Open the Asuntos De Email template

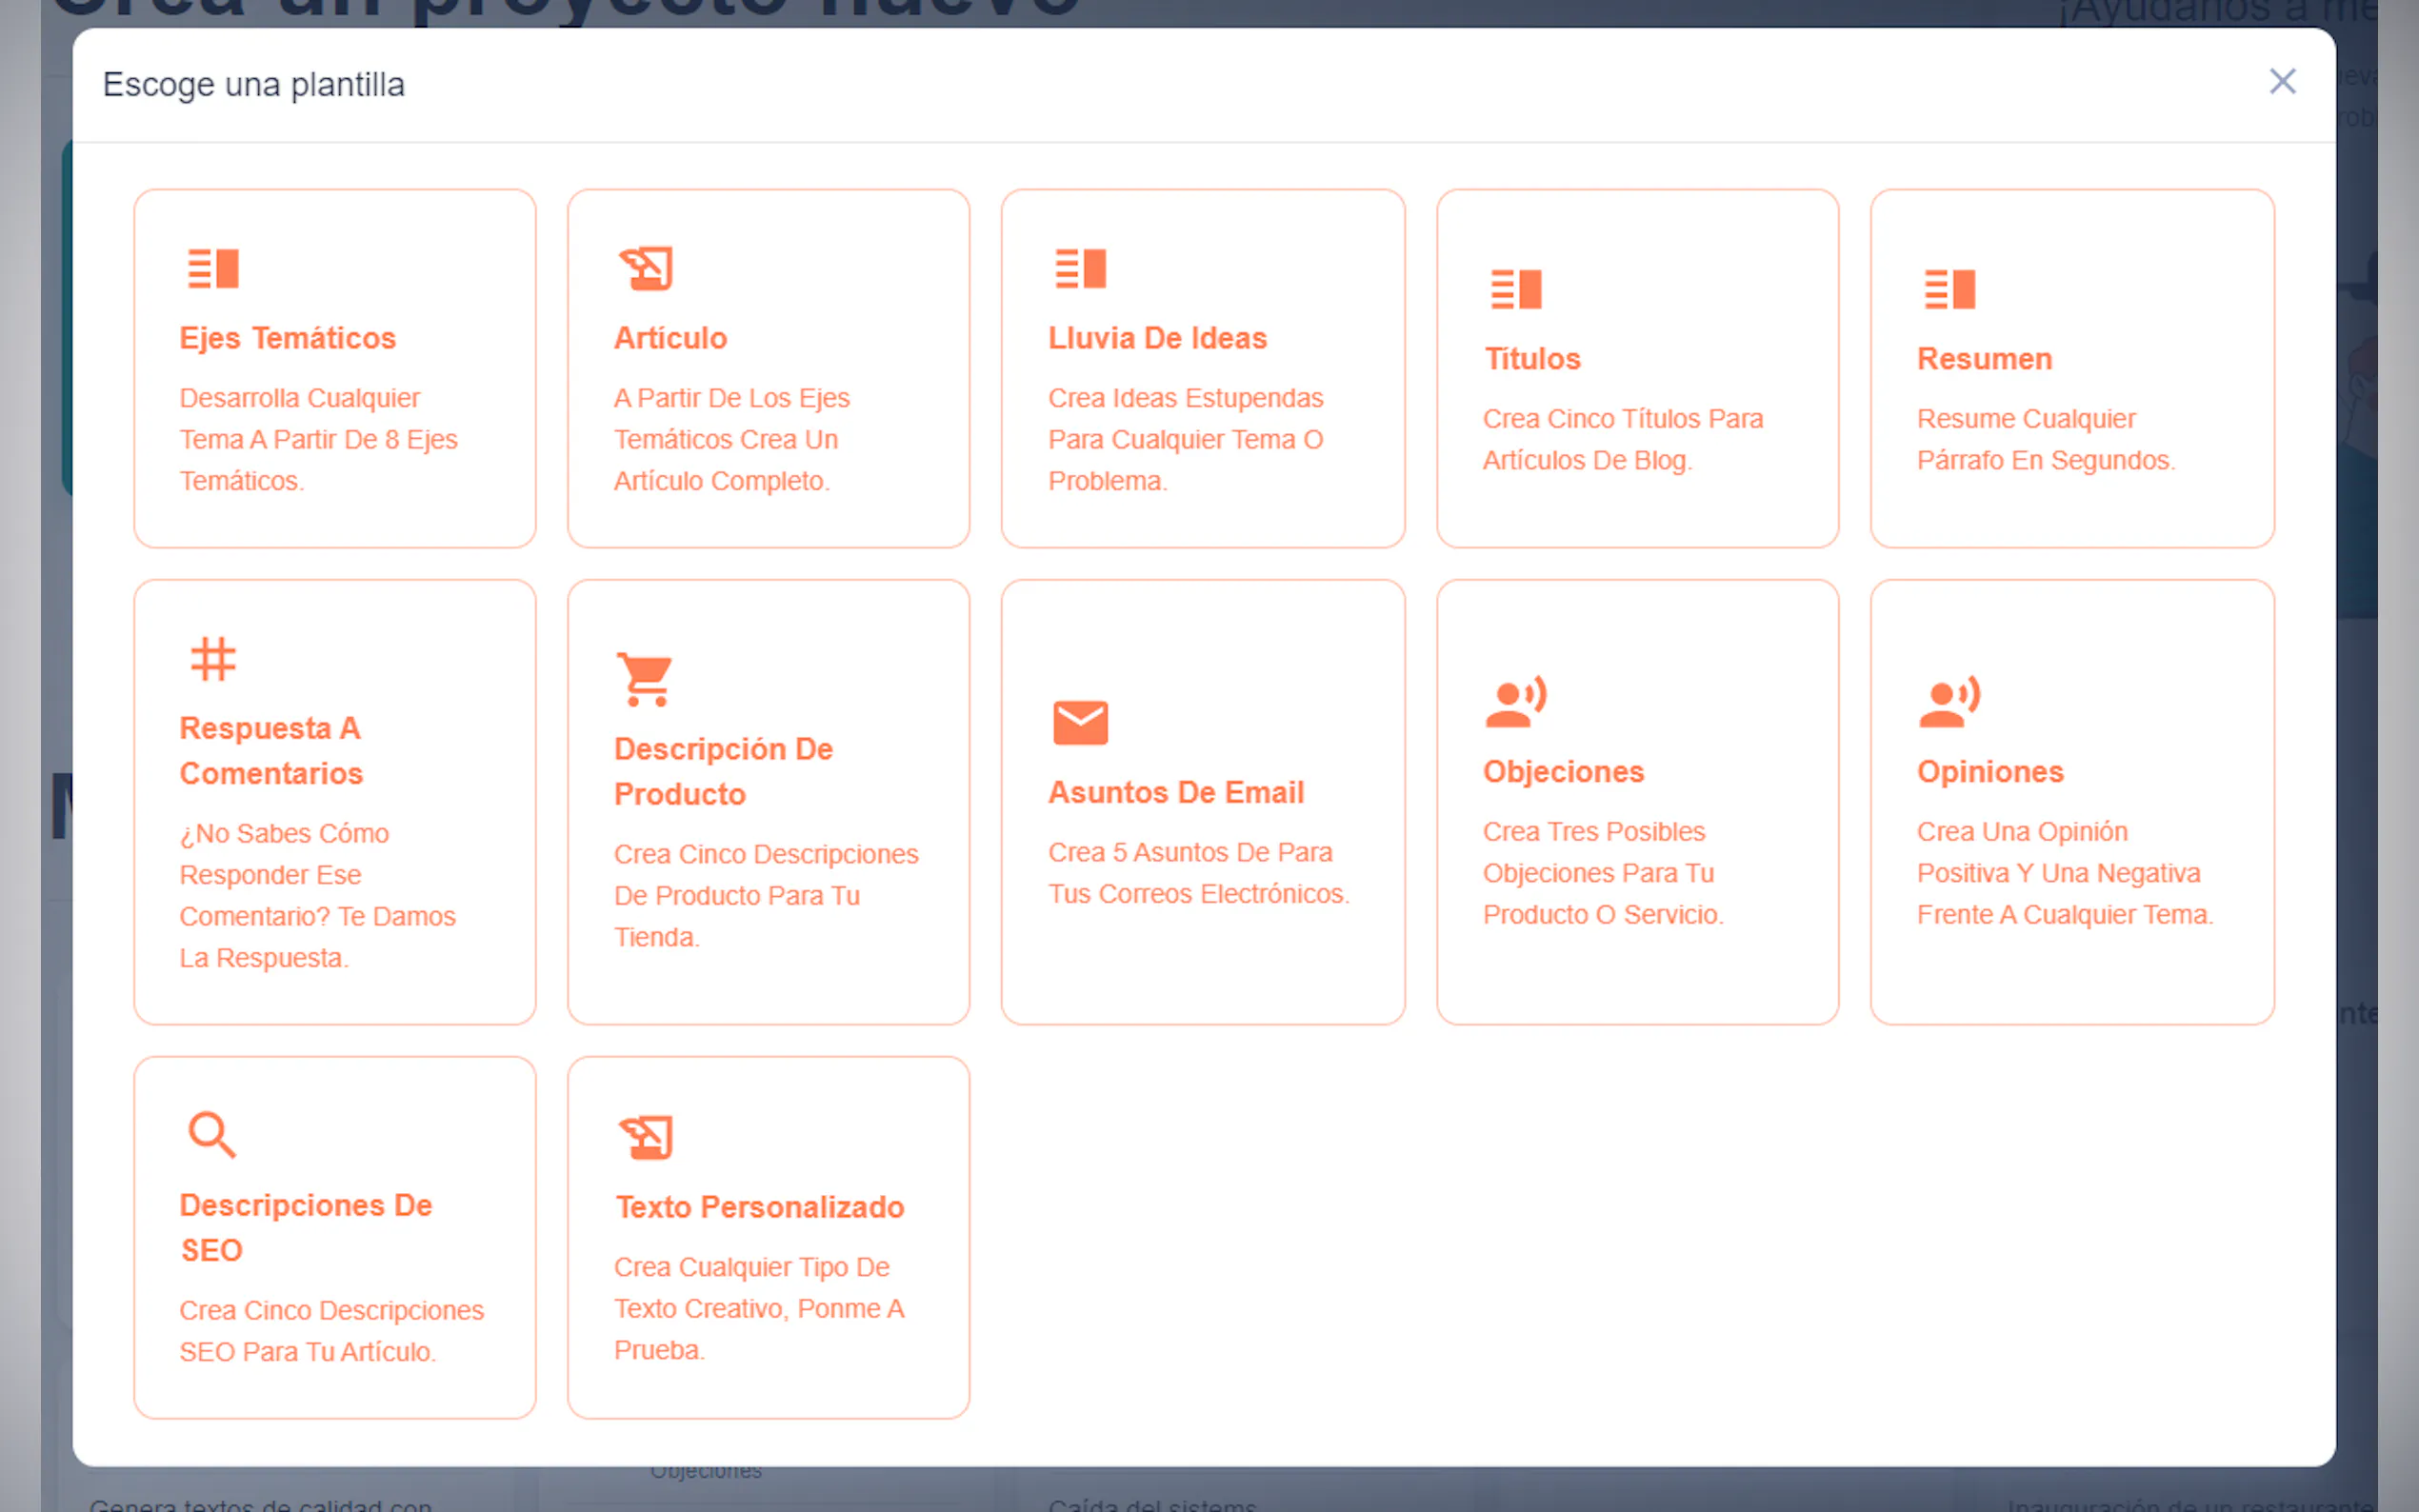tap(1175, 792)
